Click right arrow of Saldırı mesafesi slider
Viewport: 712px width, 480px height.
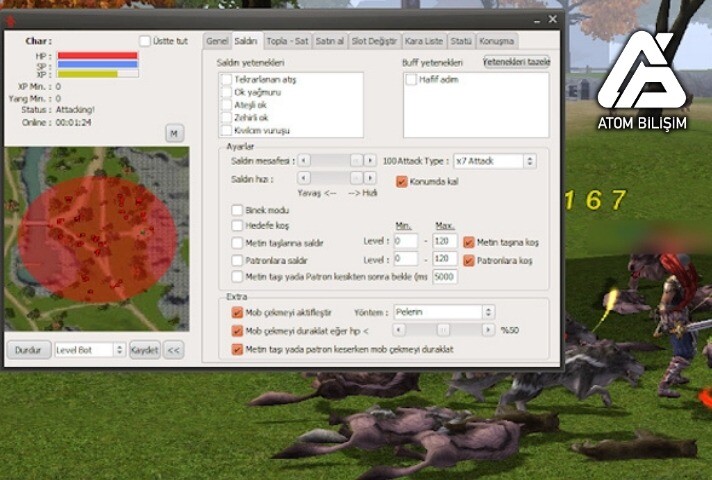click(x=370, y=160)
